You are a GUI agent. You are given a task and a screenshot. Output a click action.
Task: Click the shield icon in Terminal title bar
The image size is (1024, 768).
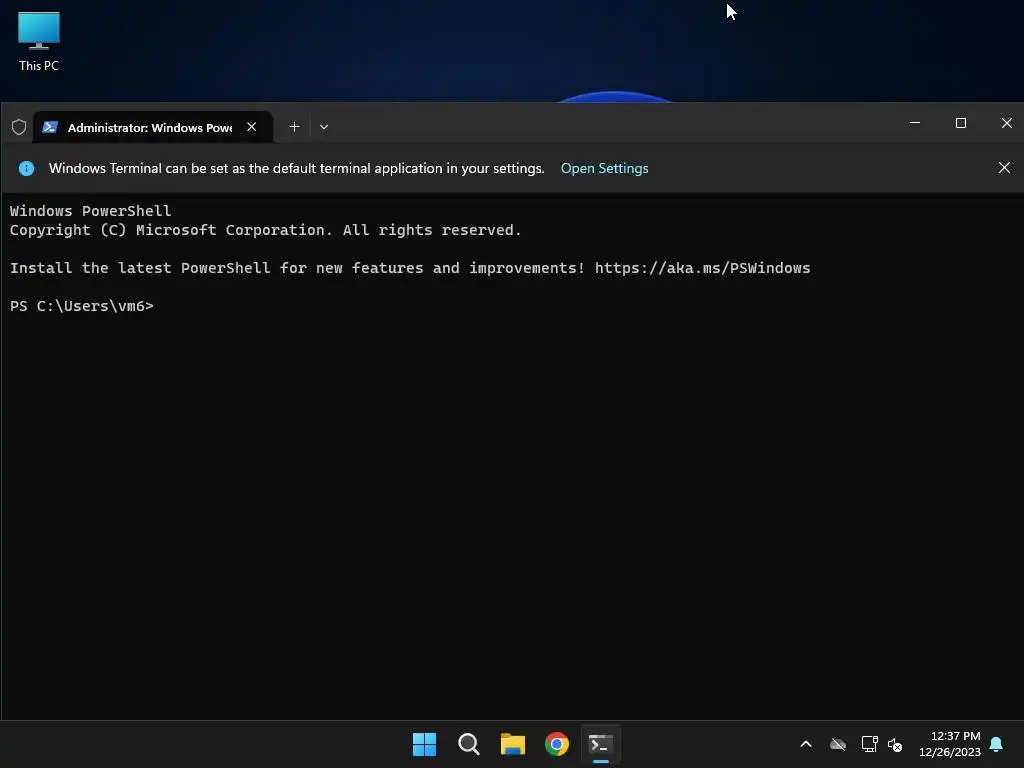tap(19, 127)
